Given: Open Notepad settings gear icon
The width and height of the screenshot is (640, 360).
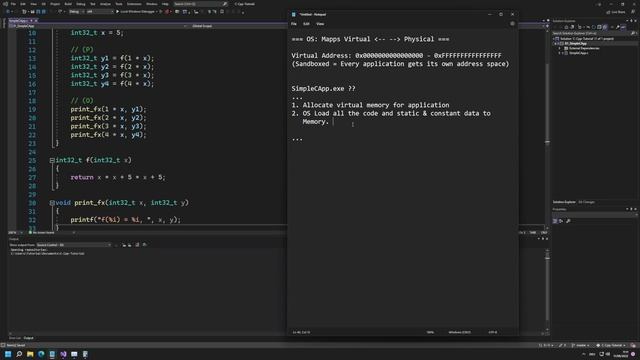Looking at the screenshot, I should pyautogui.click(x=512, y=24).
